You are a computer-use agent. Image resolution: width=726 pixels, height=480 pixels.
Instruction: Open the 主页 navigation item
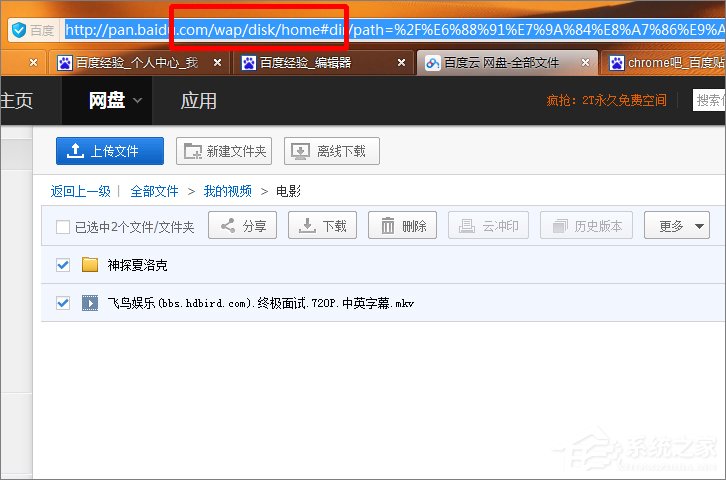click(17, 100)
